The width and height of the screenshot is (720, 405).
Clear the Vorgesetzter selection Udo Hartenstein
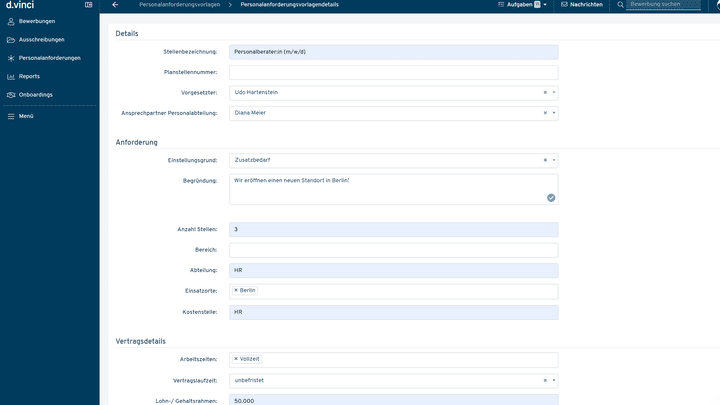point(545,92)
